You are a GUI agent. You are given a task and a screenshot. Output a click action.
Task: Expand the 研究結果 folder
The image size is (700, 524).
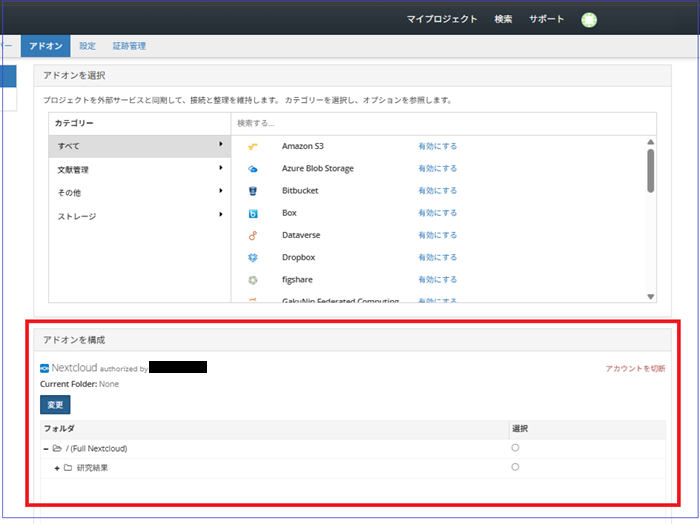point(57,468)
